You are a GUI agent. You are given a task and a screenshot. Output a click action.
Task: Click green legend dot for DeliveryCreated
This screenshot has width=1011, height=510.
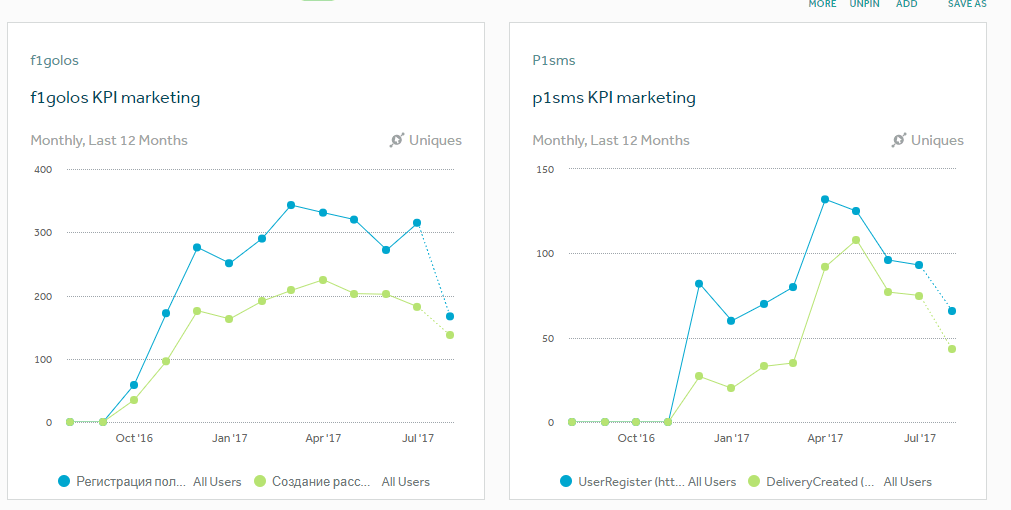click(x=754, y=481)
